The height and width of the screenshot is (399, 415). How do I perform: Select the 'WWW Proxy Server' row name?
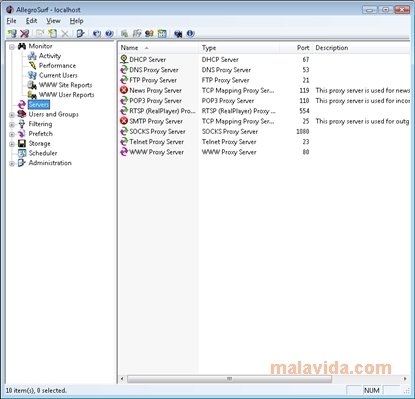[x=157, y=152]
